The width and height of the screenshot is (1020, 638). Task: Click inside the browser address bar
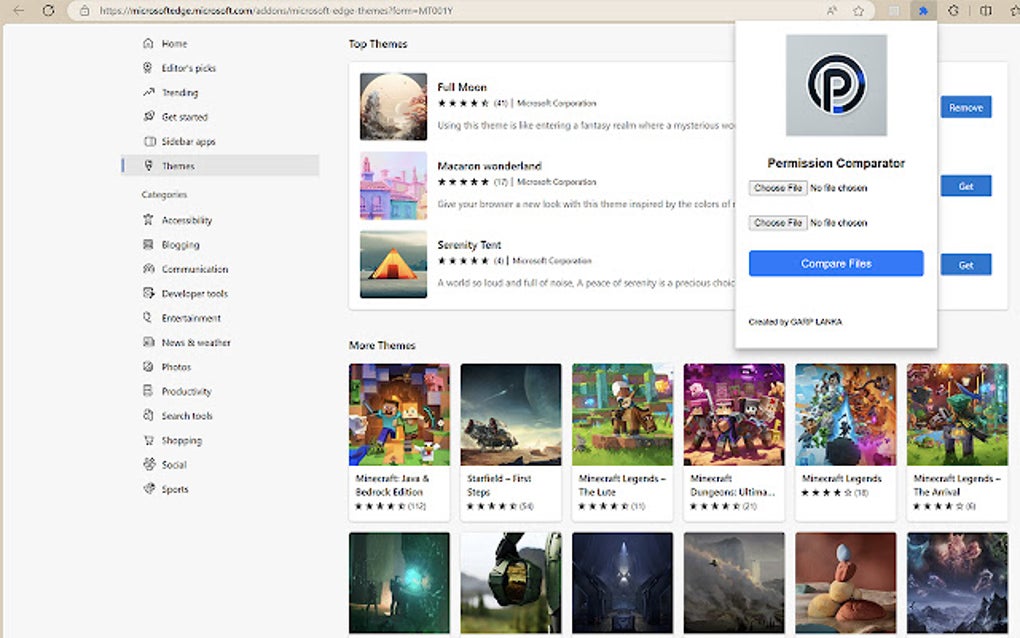pos(400,11)
